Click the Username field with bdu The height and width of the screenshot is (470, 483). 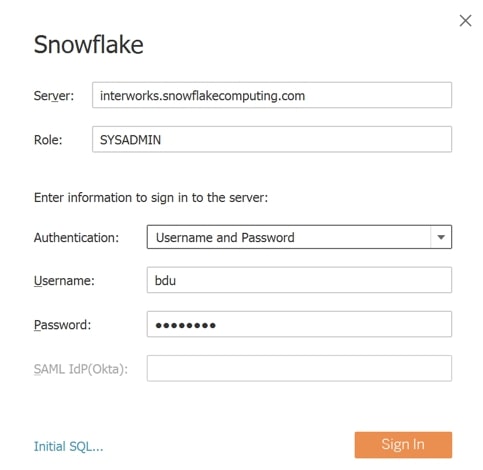click(x=299, y=280)
